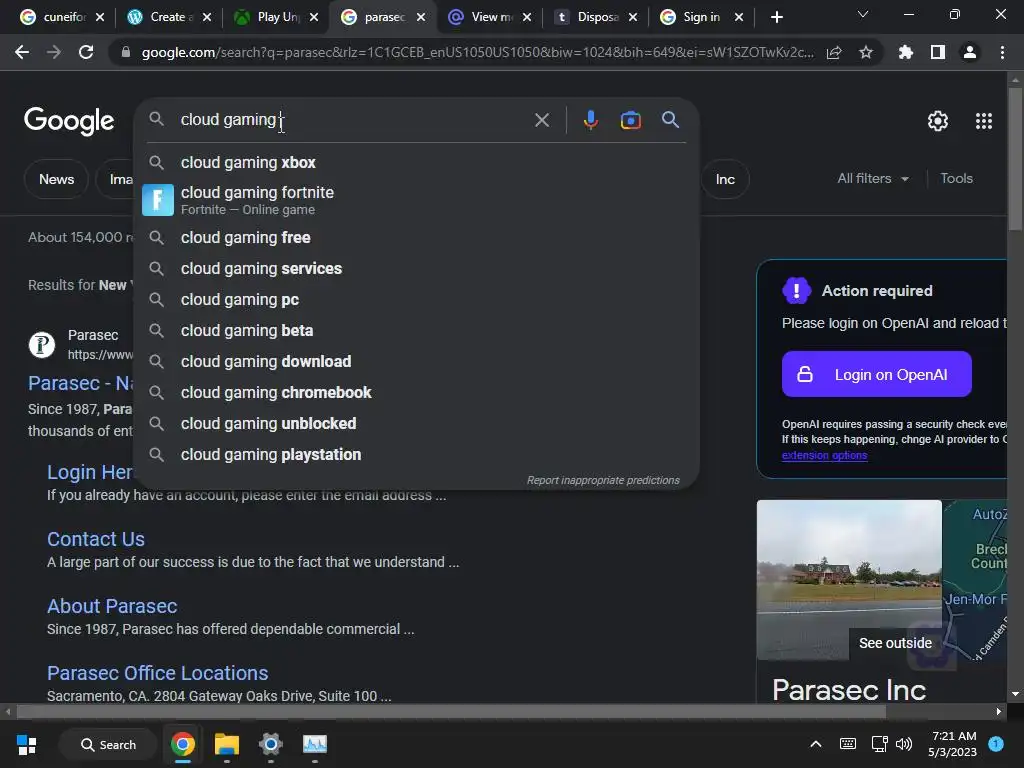Choose suggestion cloud gaming xbox
This screenshot has width=1024, height=768.
(x=417, y=163)
